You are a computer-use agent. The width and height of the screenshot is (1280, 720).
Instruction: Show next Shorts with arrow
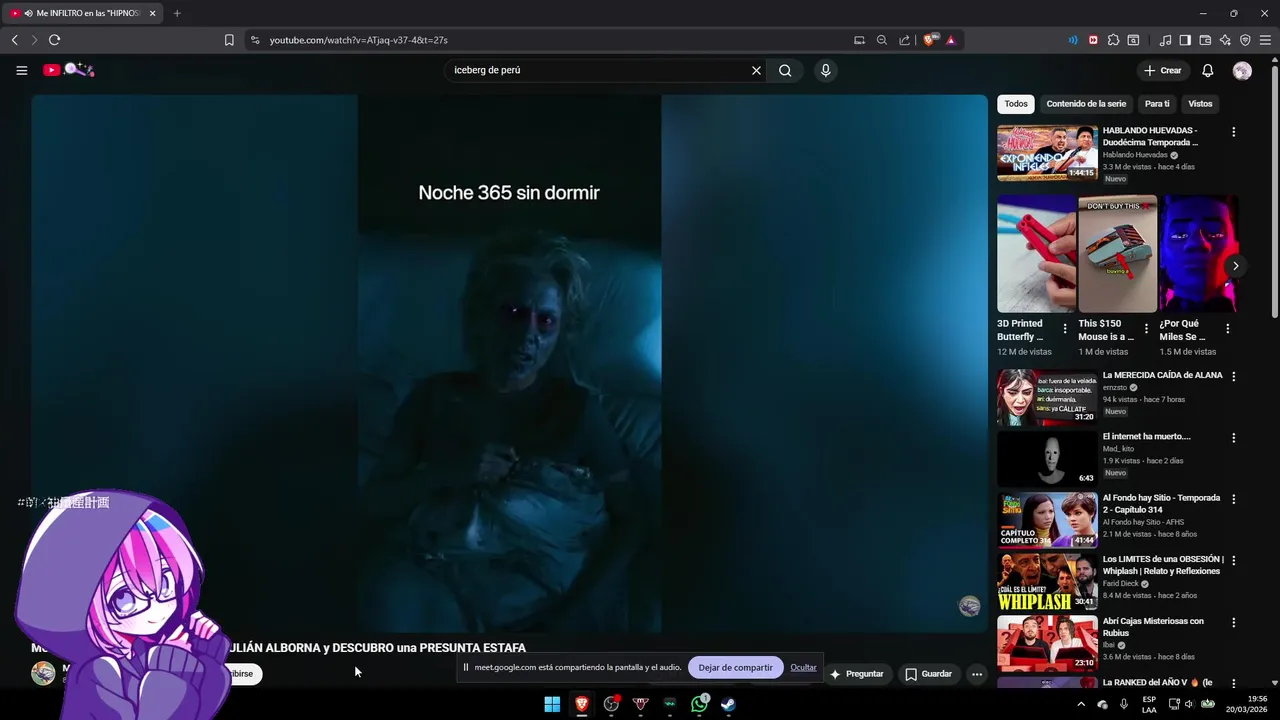[x=1235, y=266]
